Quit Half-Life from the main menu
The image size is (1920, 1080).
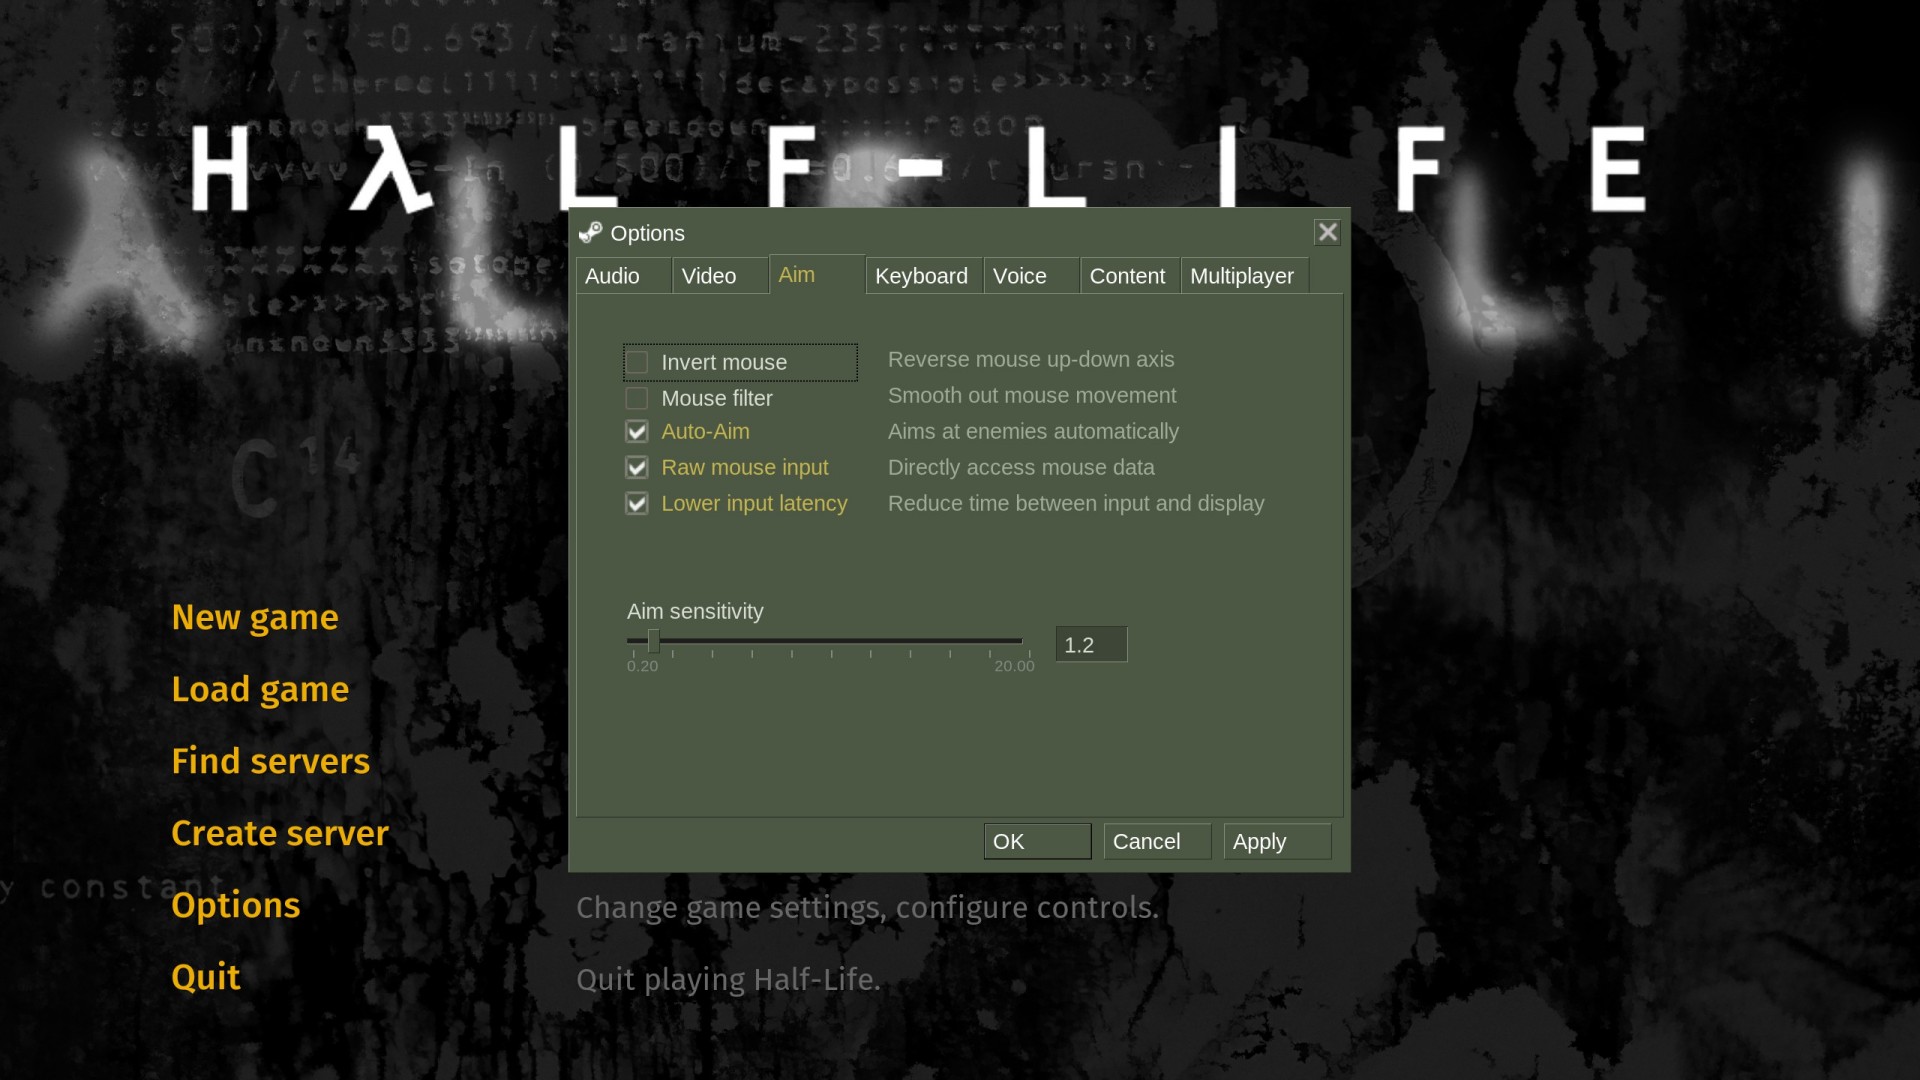coord(206,977)
